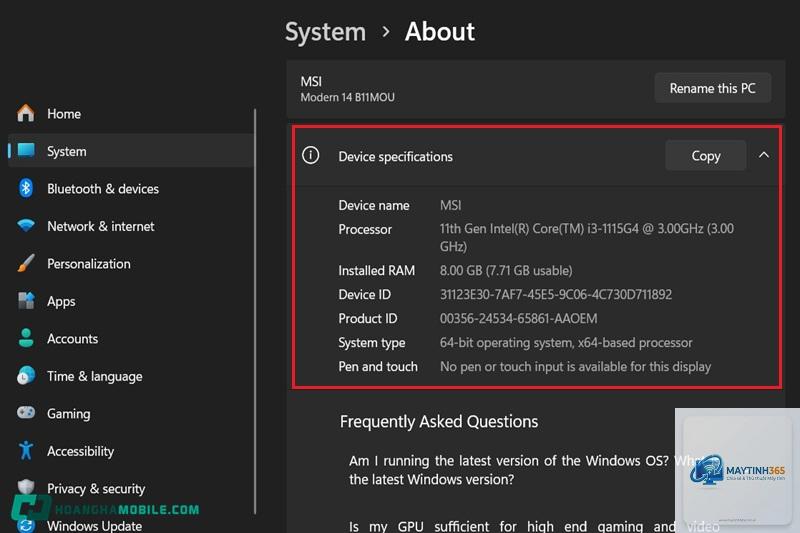800x533 pixels.
Task: Click the Frequently Asked Questions heading
Action: tap(439, 422)
